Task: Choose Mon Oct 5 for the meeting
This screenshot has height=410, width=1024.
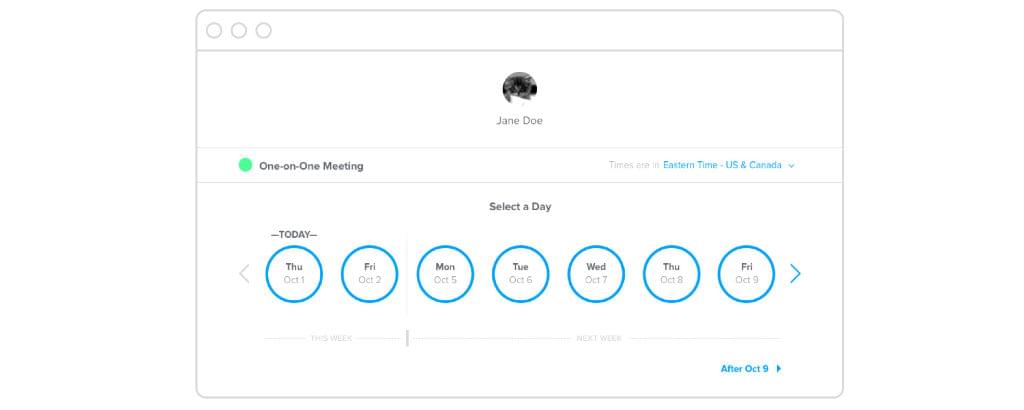Action: 445,273
